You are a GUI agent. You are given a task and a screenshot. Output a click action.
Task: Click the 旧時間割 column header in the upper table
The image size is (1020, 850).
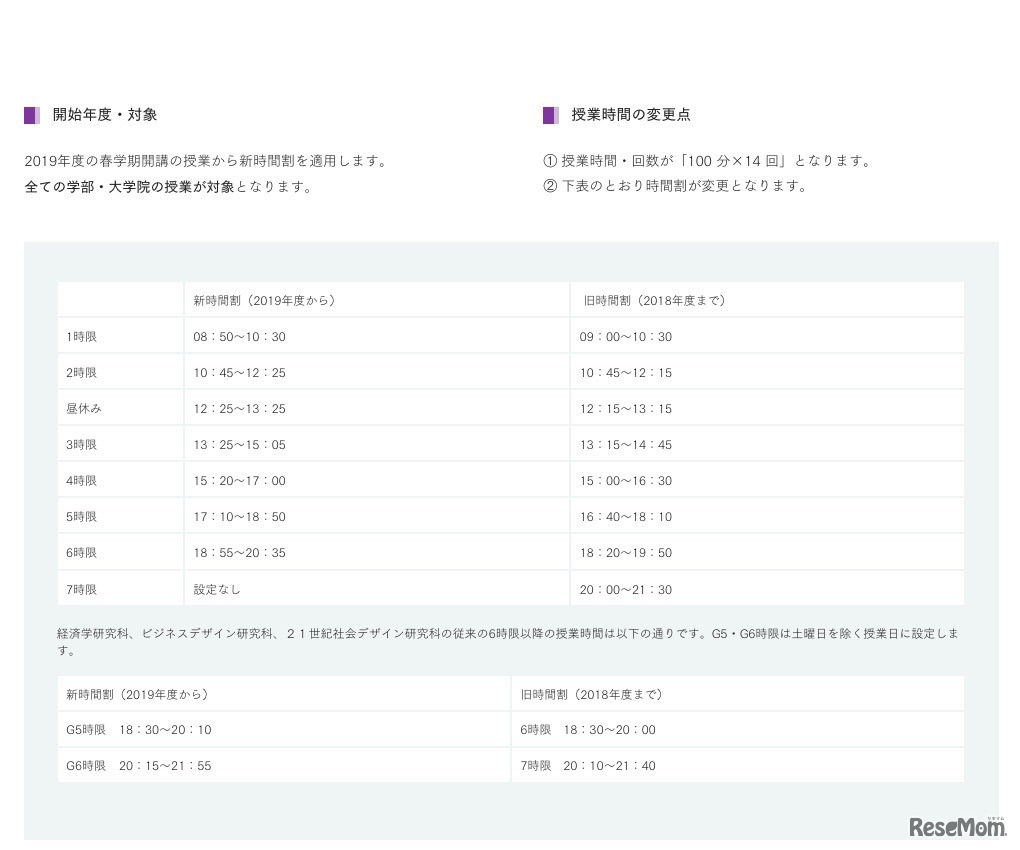[x=654, y=300]
